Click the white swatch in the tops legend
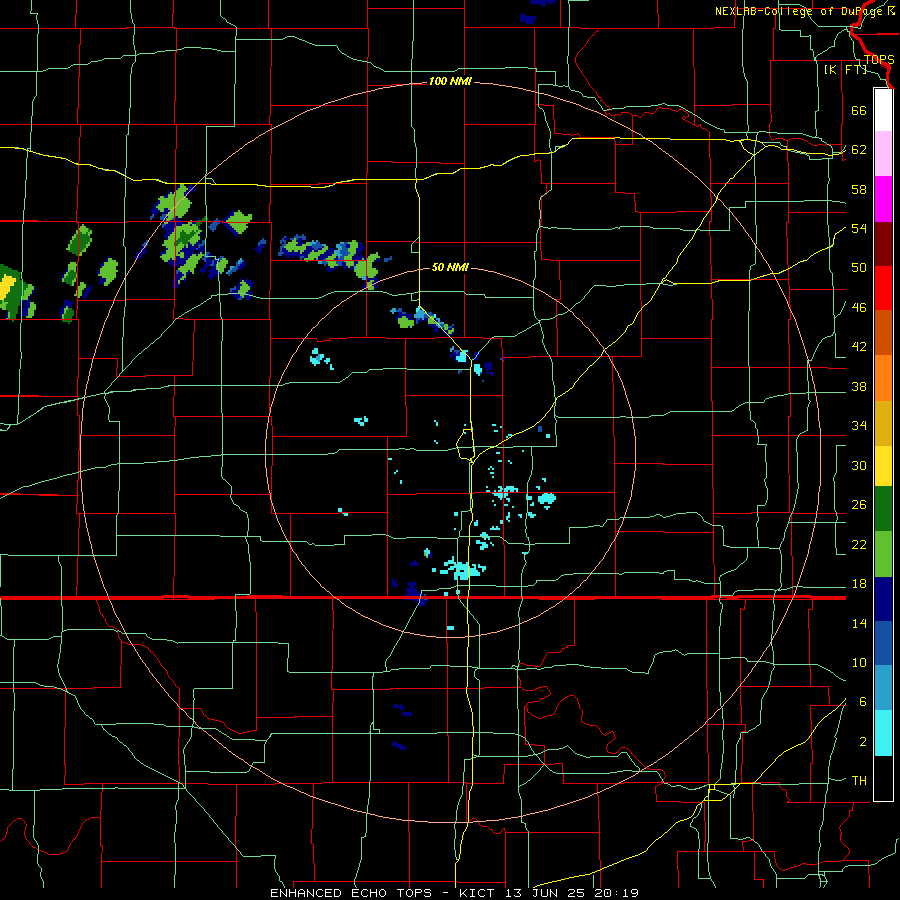The width and height of the screenshot is (900, 900). coord(883,110)
